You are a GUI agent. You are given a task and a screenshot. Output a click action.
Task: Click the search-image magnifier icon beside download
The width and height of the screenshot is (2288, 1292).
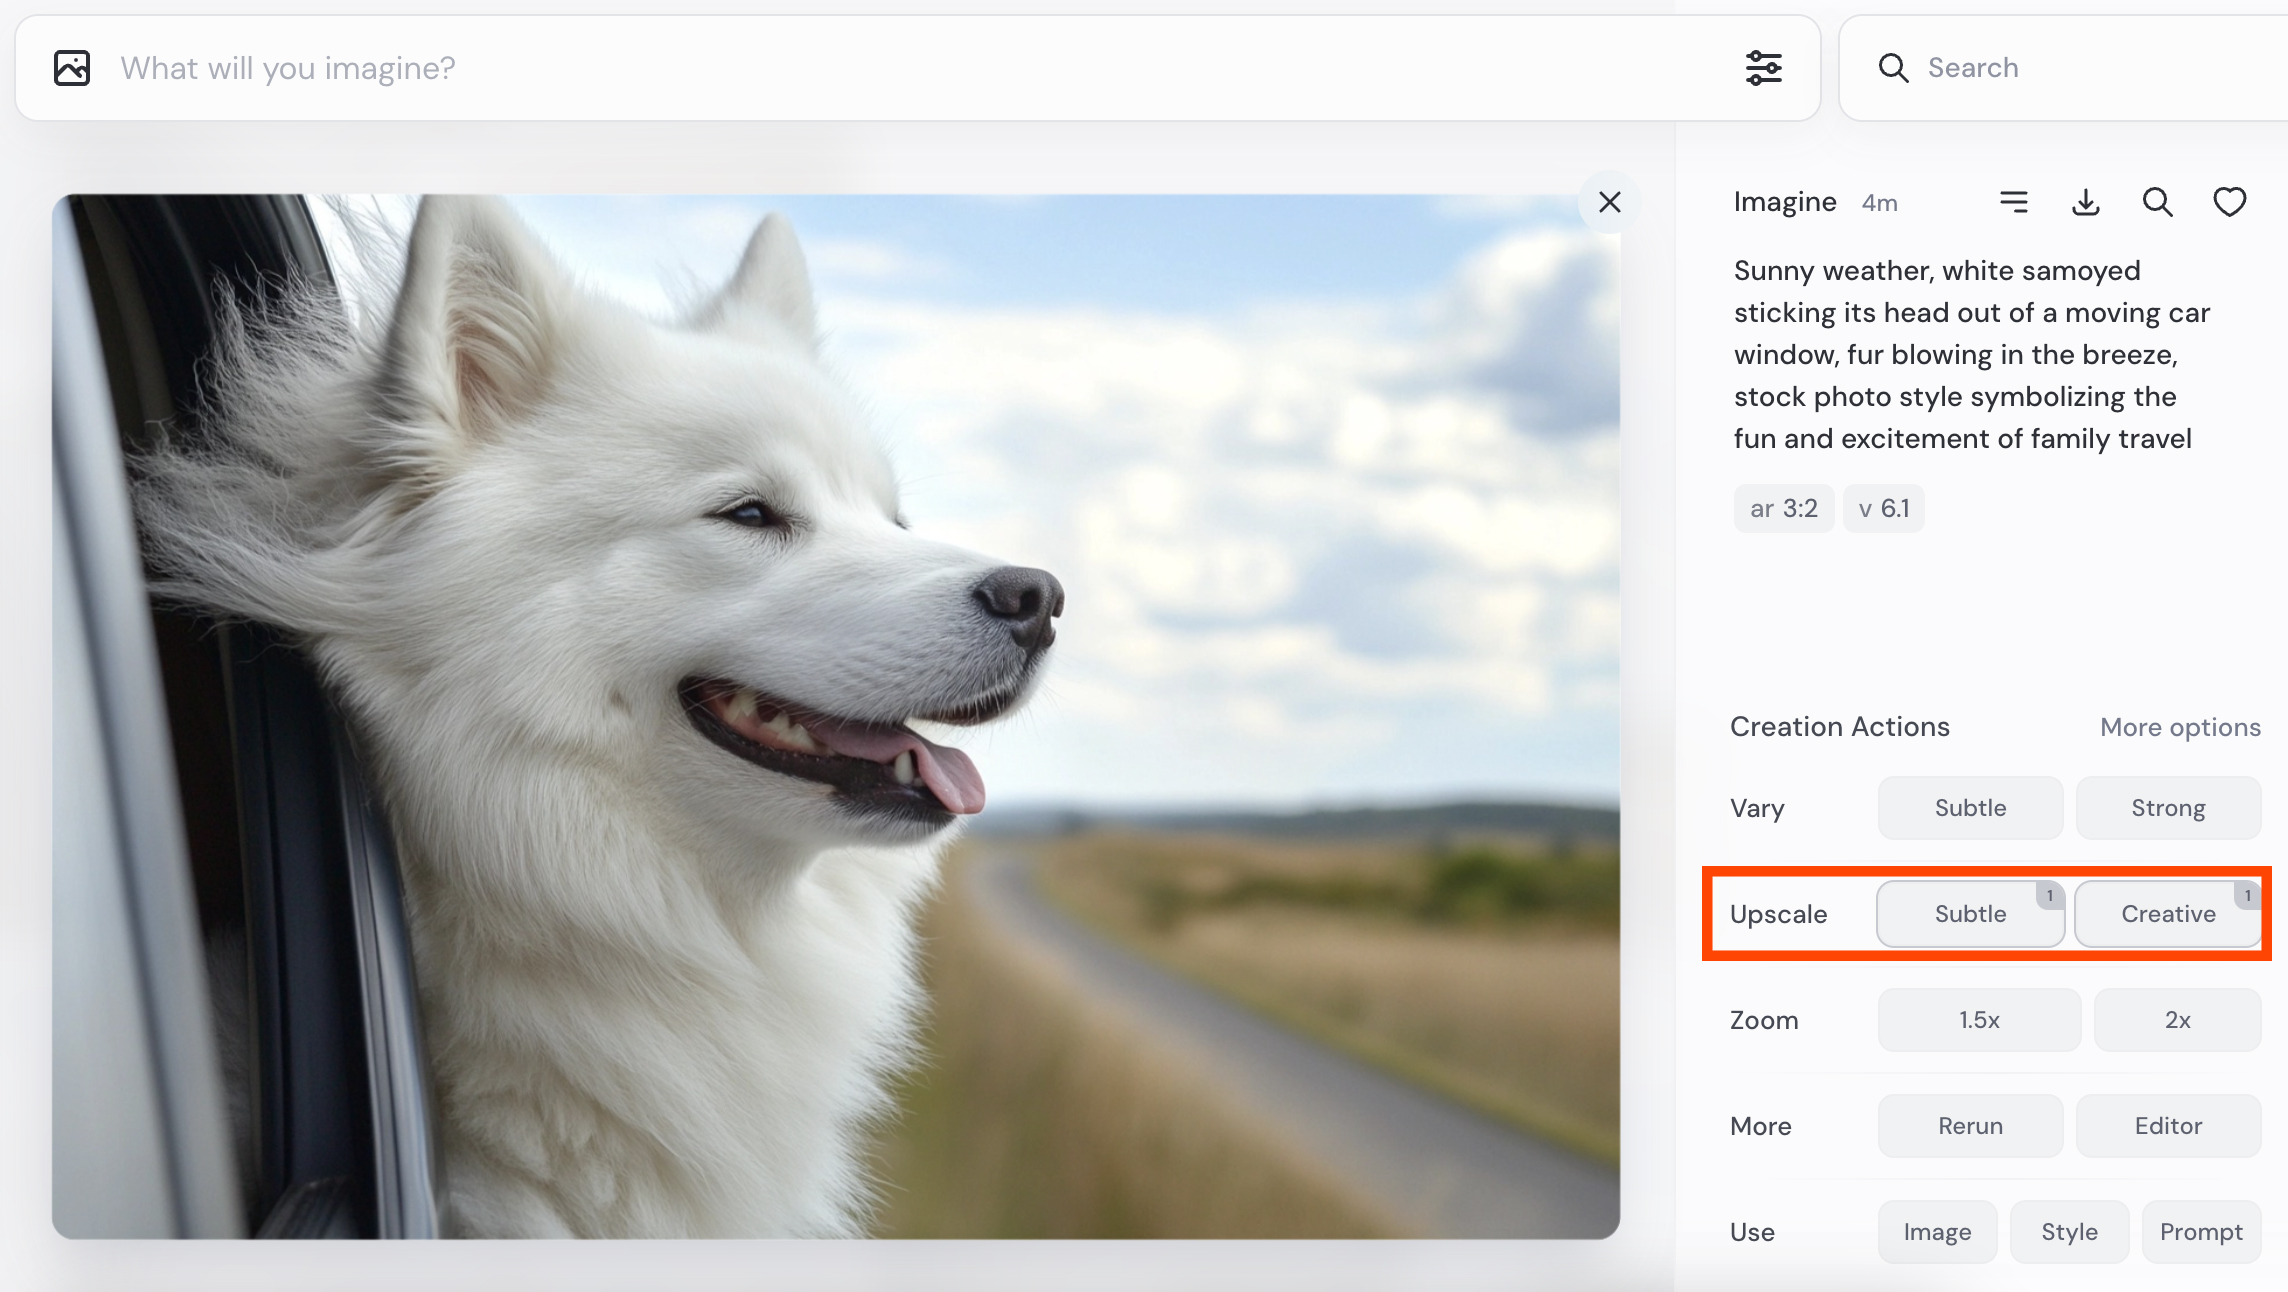tap(2157, 202)
